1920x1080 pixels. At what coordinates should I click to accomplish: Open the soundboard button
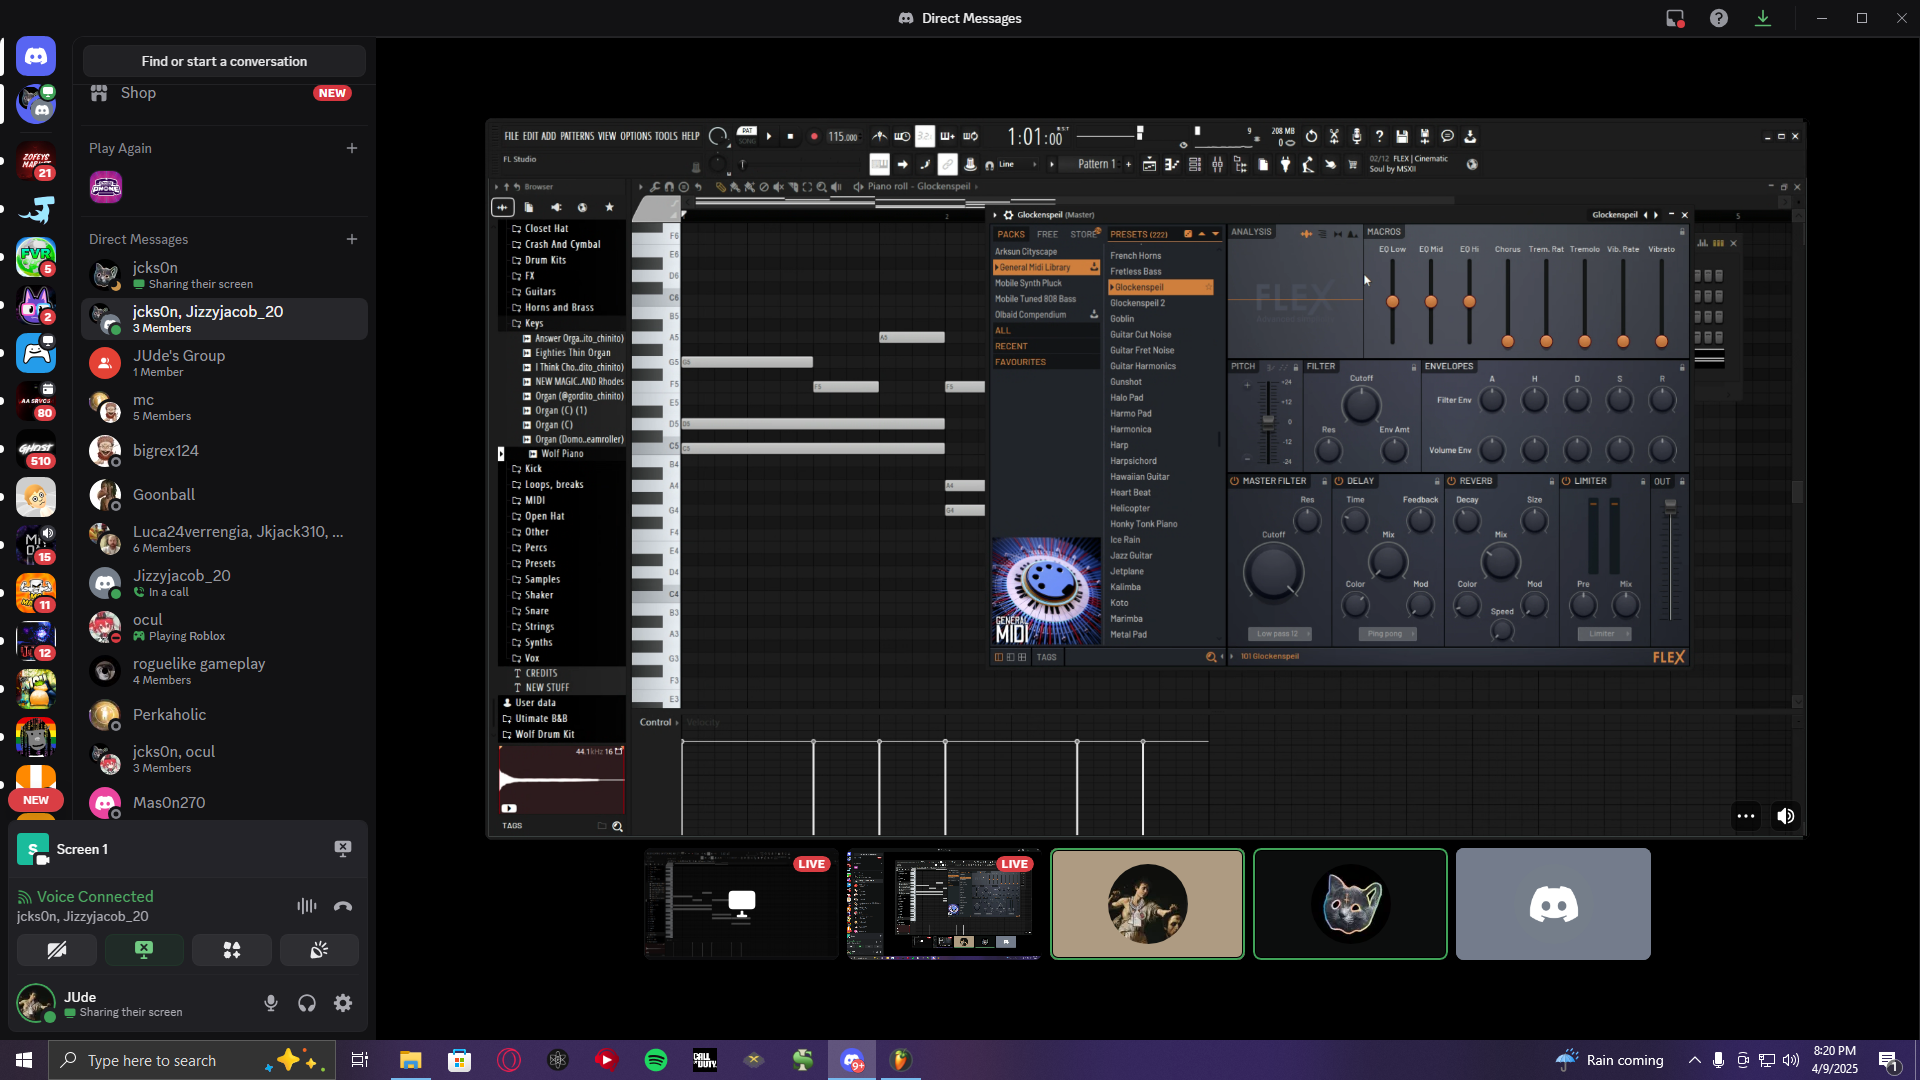click(x=319, y=950)
